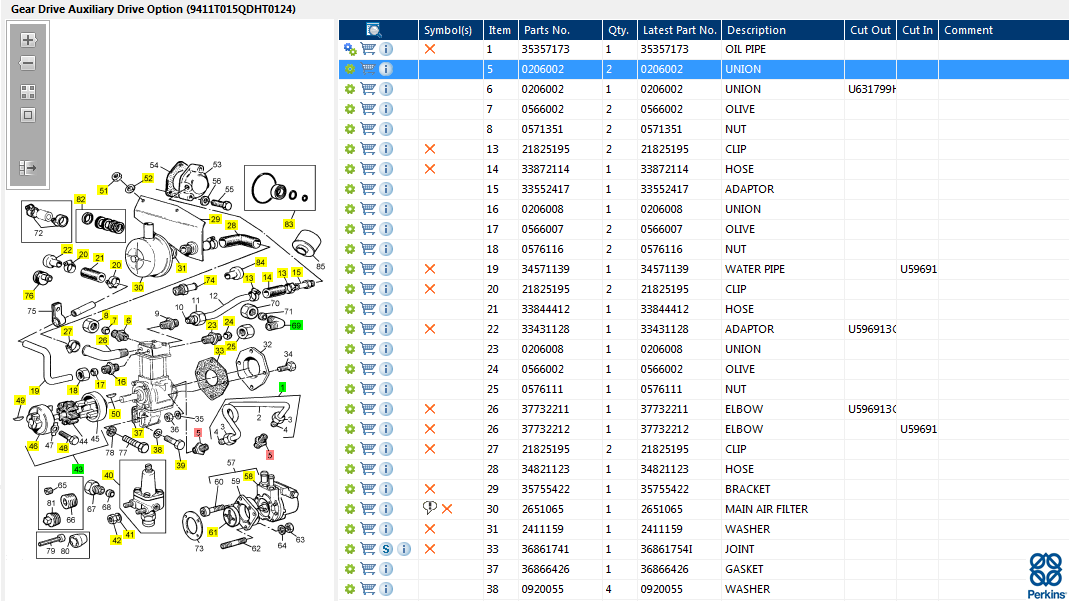
Task: Show info for JOINT 36861741
Action: (x=404, y=549)
